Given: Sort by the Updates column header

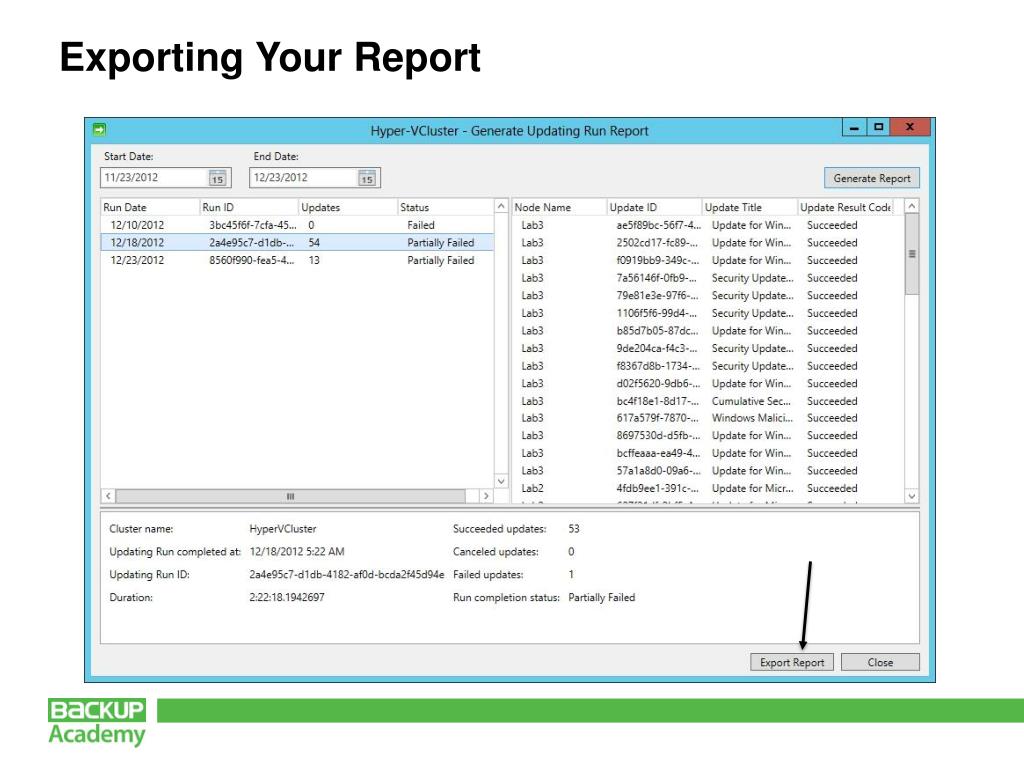Looking at the screenshot, I should (x=348, y=207).
